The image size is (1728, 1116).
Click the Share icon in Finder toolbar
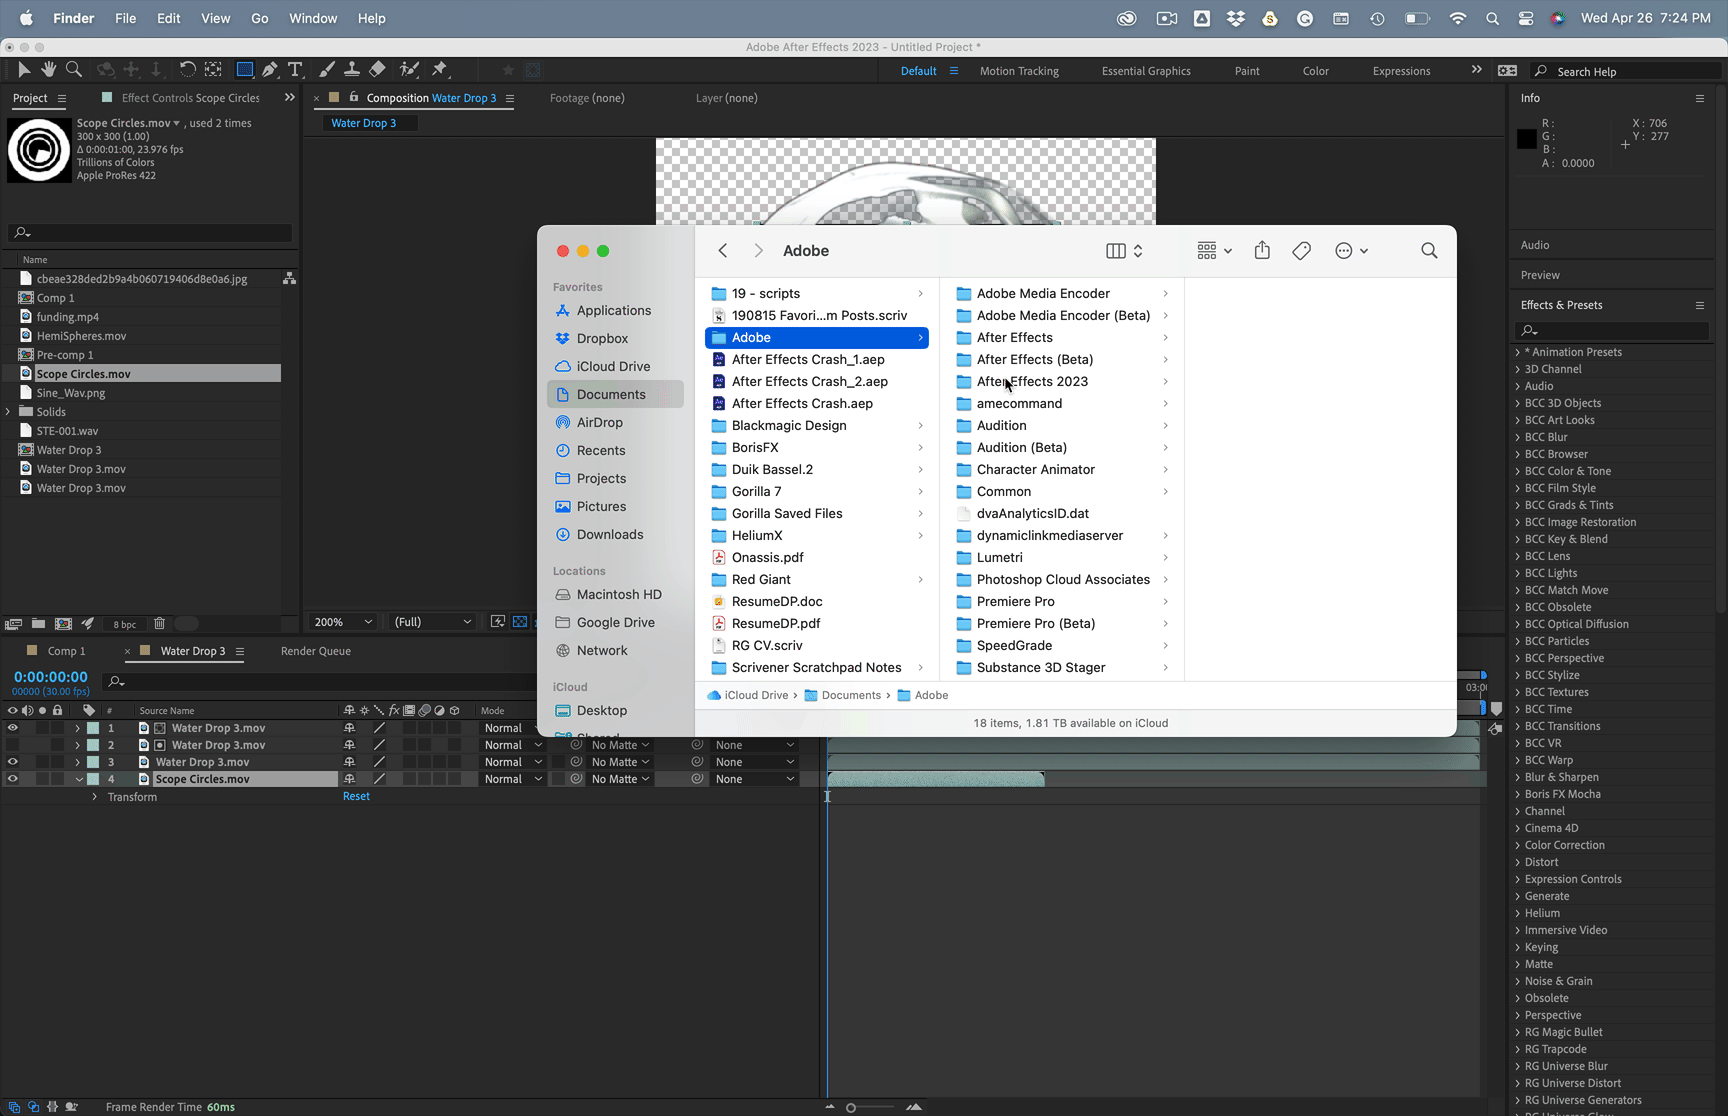click(x=1262, y=251)
